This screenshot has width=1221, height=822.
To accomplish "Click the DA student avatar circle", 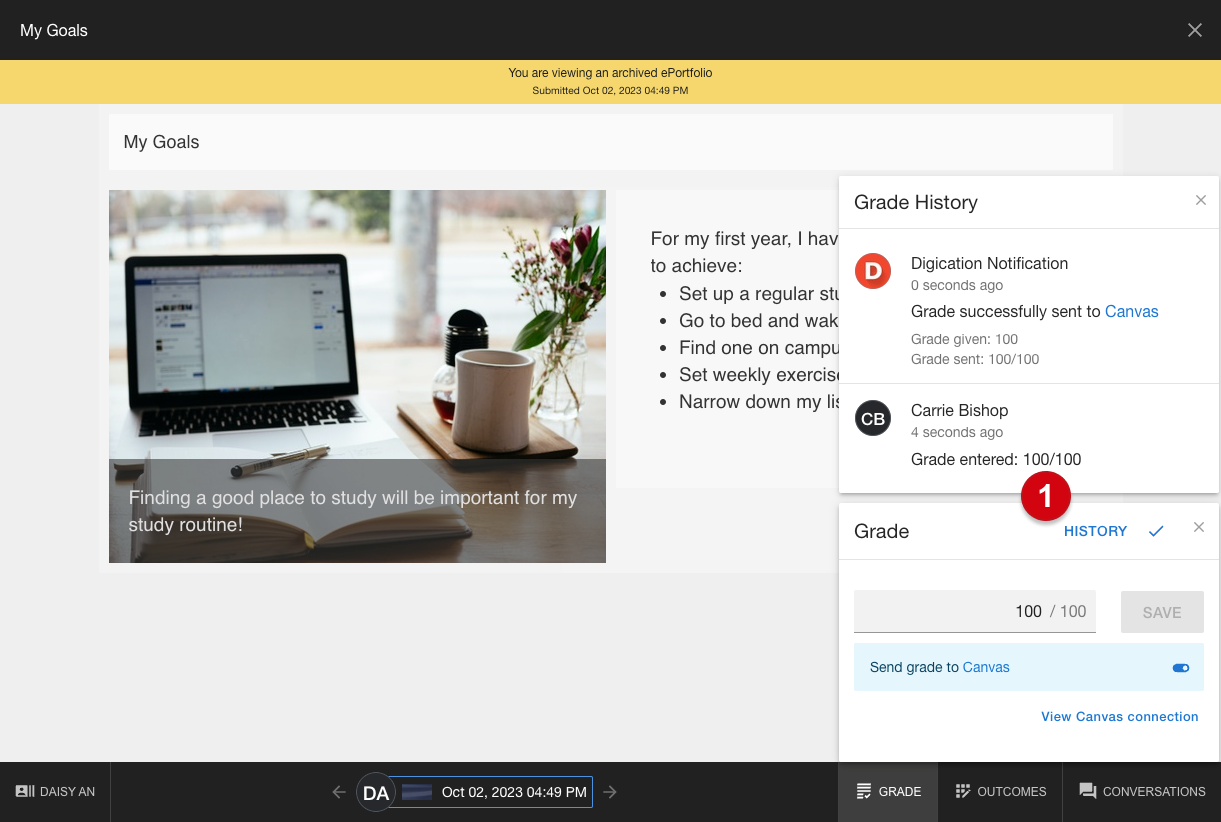I will click(x=376, y=792).
